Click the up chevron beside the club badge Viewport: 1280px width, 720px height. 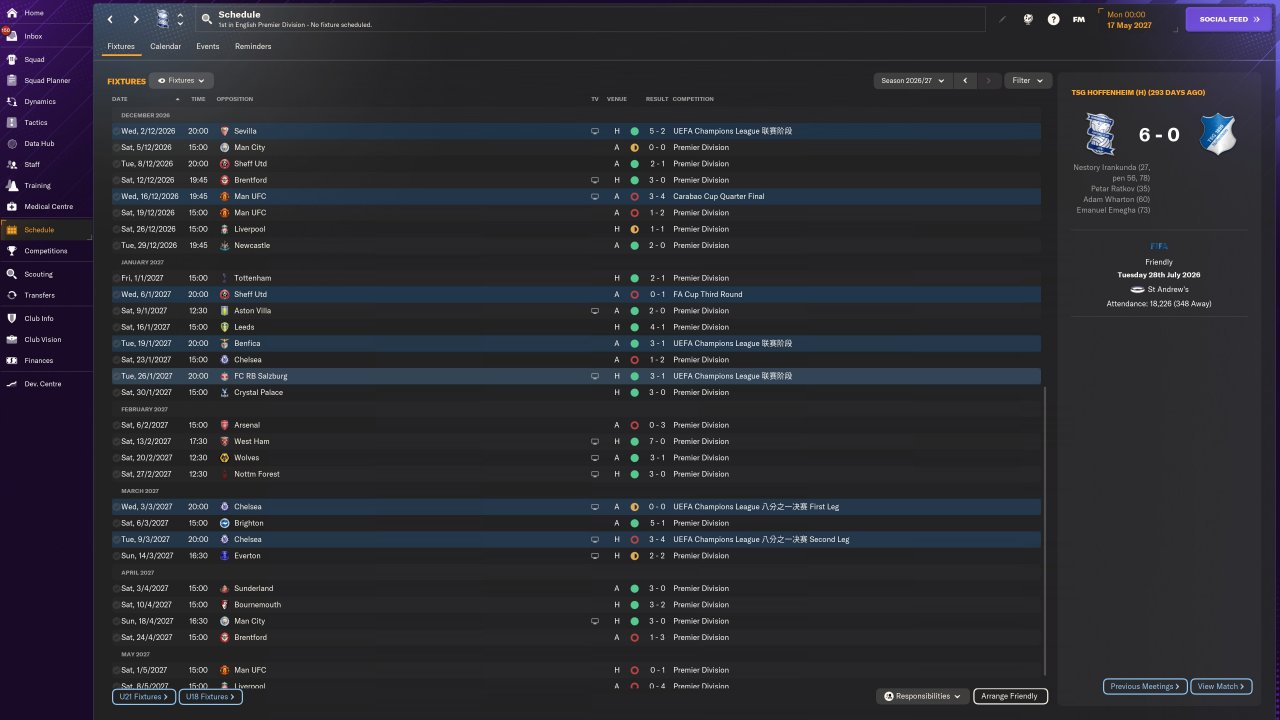180,15
